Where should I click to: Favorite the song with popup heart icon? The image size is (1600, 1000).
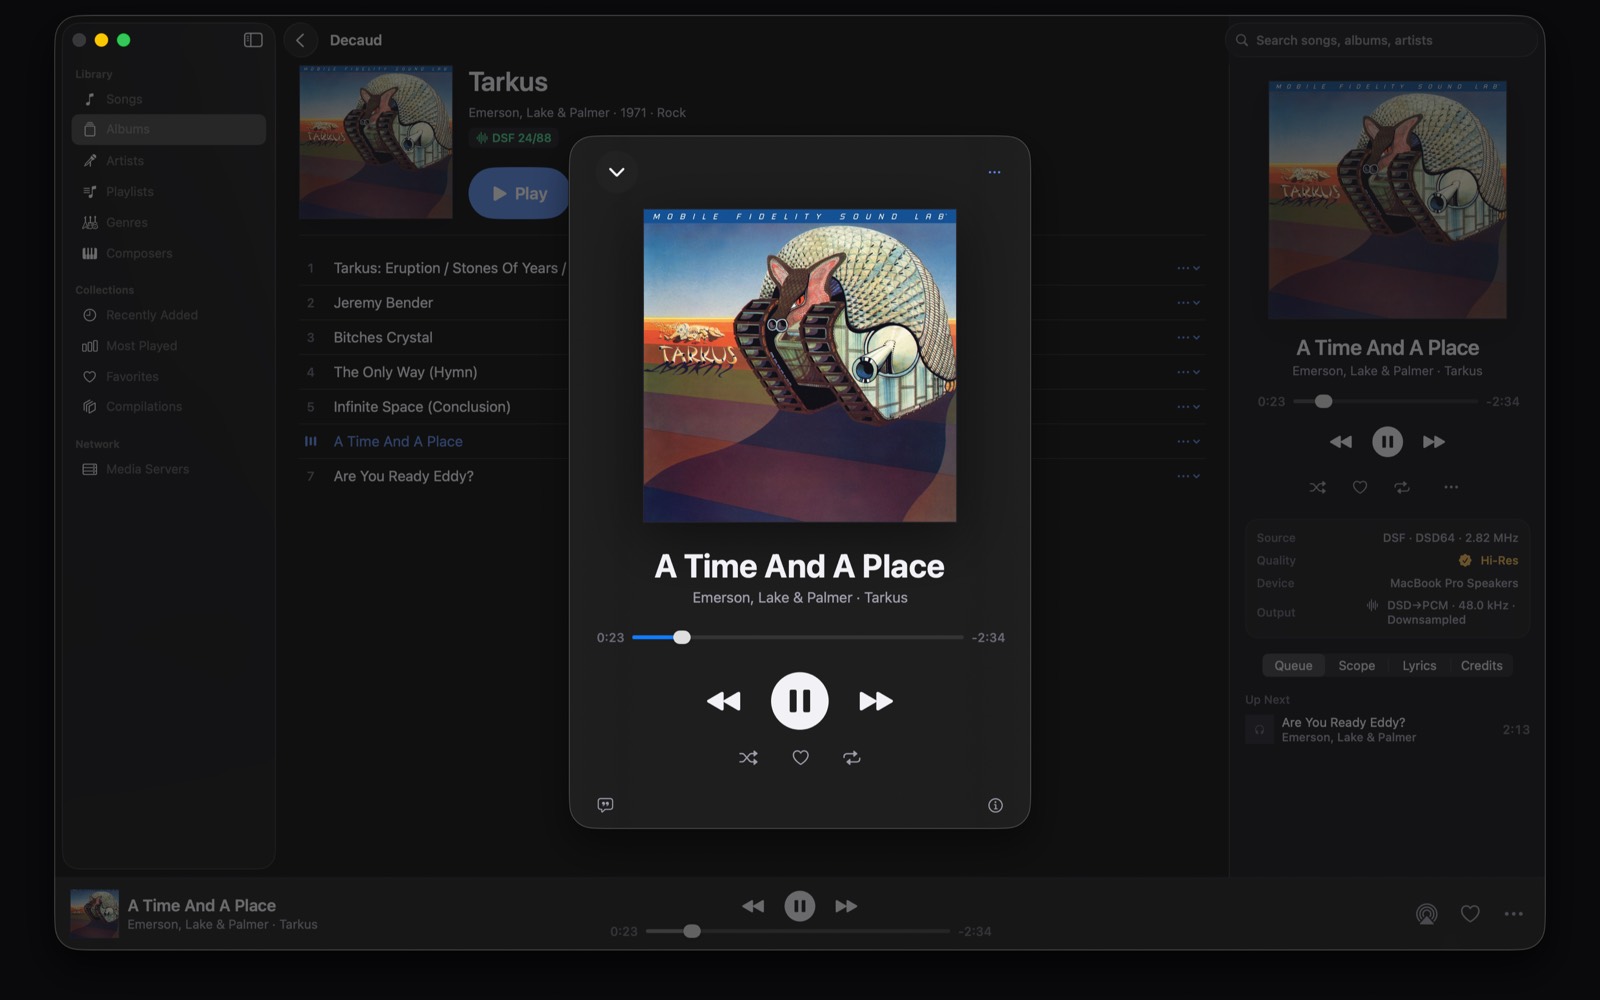coord(800,758)
